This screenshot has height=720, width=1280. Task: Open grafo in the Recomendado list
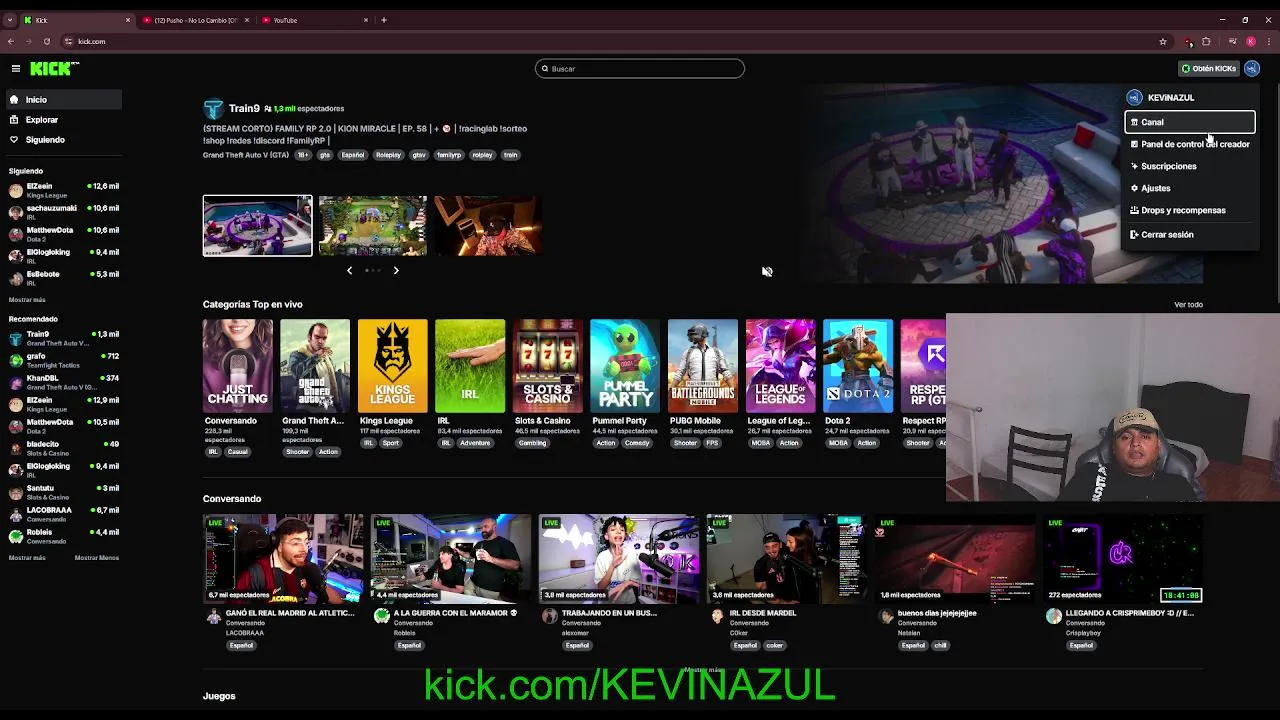(x=62, y=360)
